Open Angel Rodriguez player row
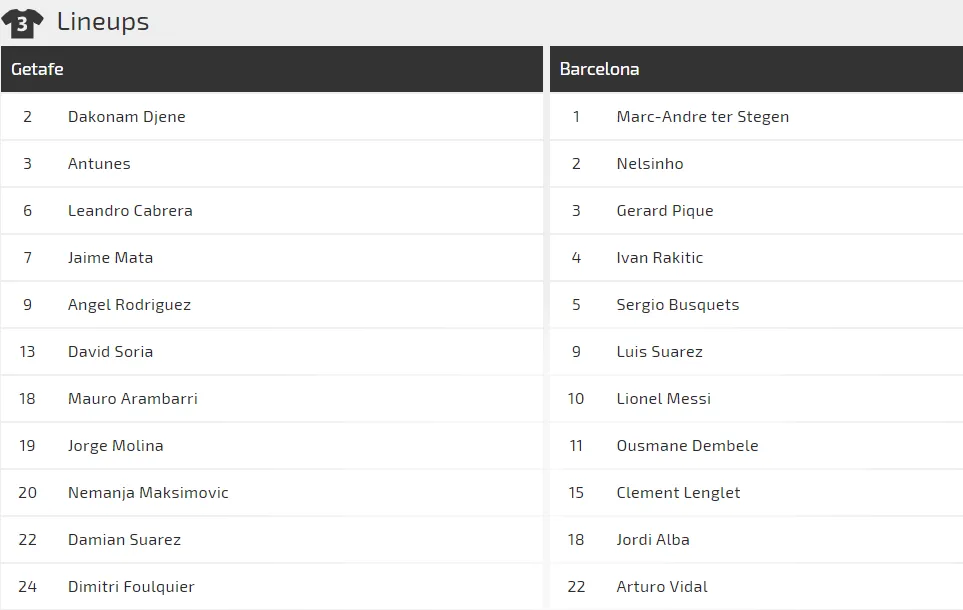The height and width of the screenshot is (610, 963). [x=129, y=305]
